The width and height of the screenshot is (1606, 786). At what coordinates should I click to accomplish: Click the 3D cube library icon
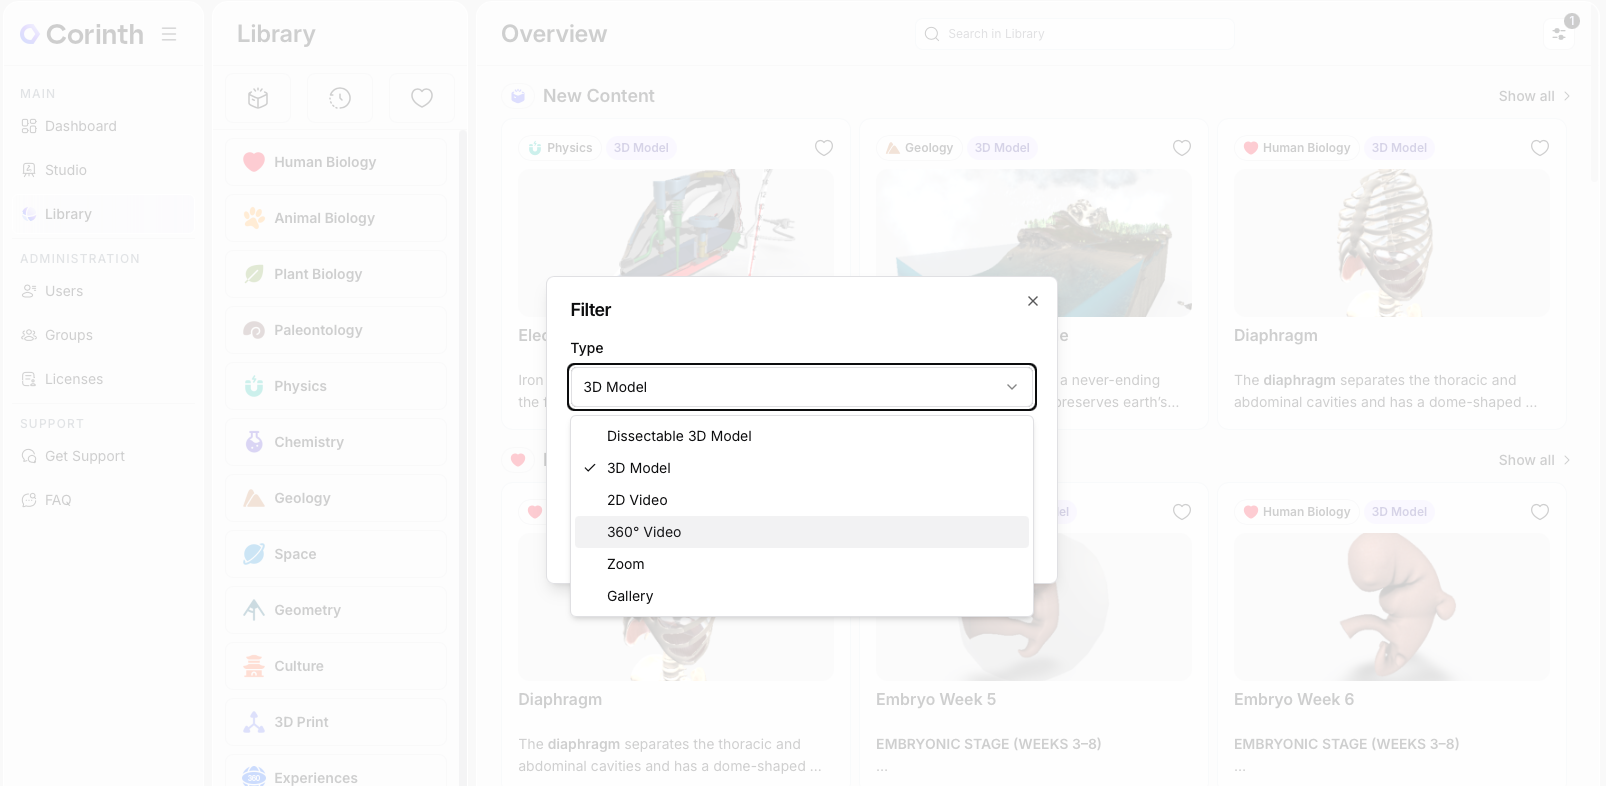click(258, 98)
